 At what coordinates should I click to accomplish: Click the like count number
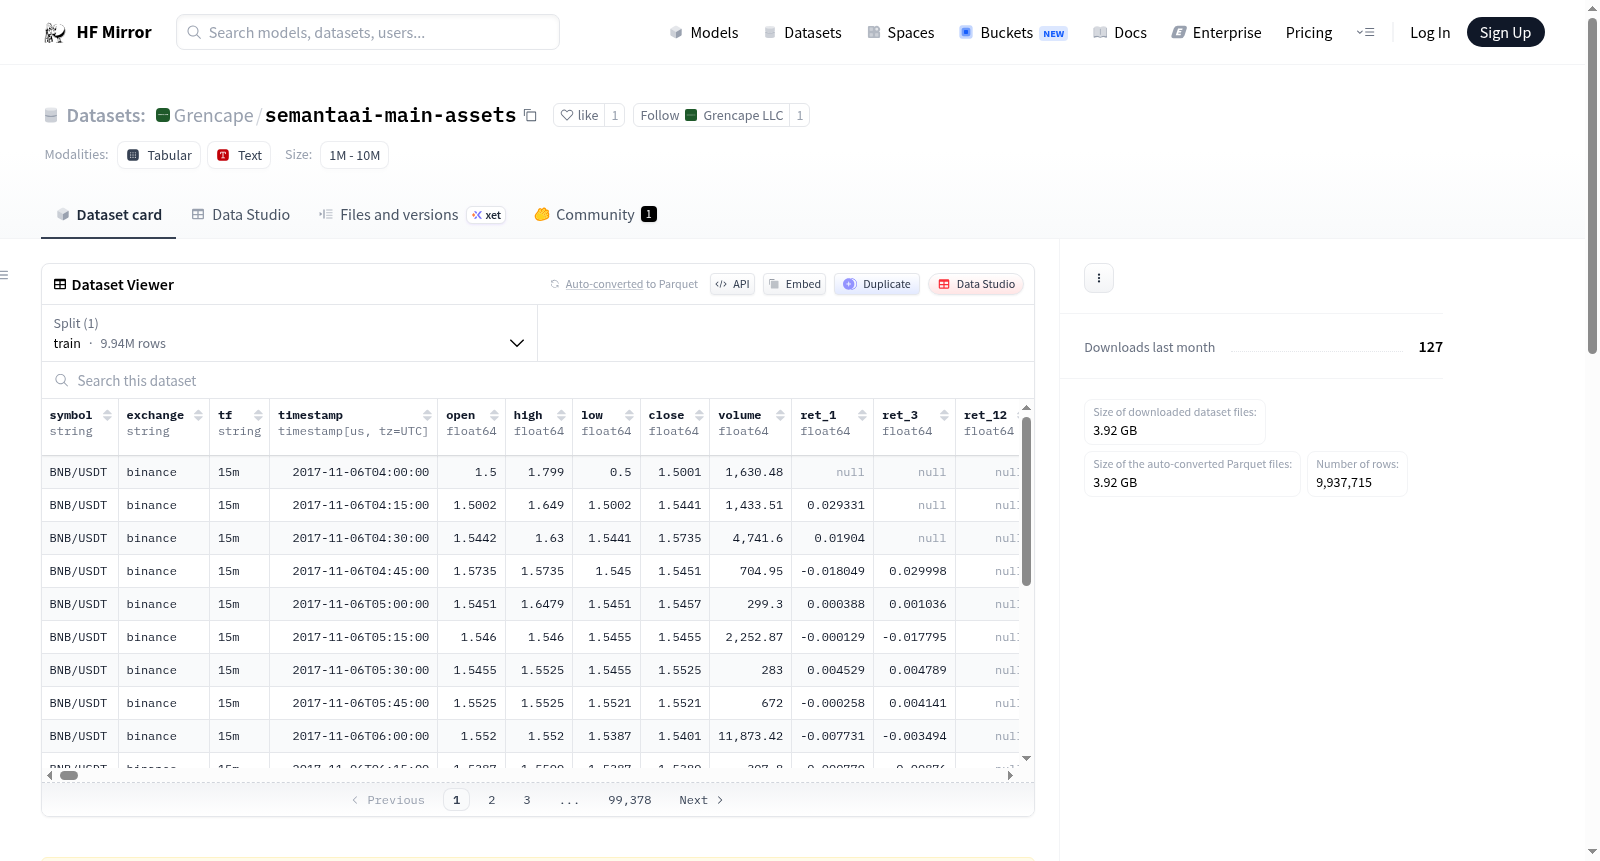(615, 115)
